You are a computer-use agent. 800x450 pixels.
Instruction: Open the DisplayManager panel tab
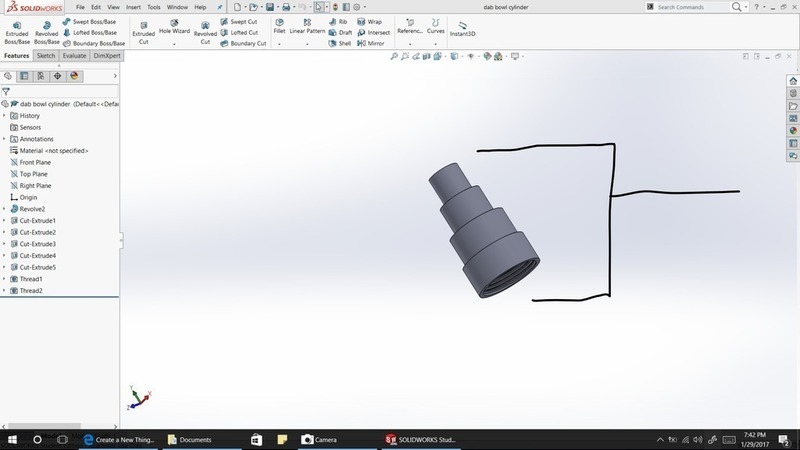74,76
